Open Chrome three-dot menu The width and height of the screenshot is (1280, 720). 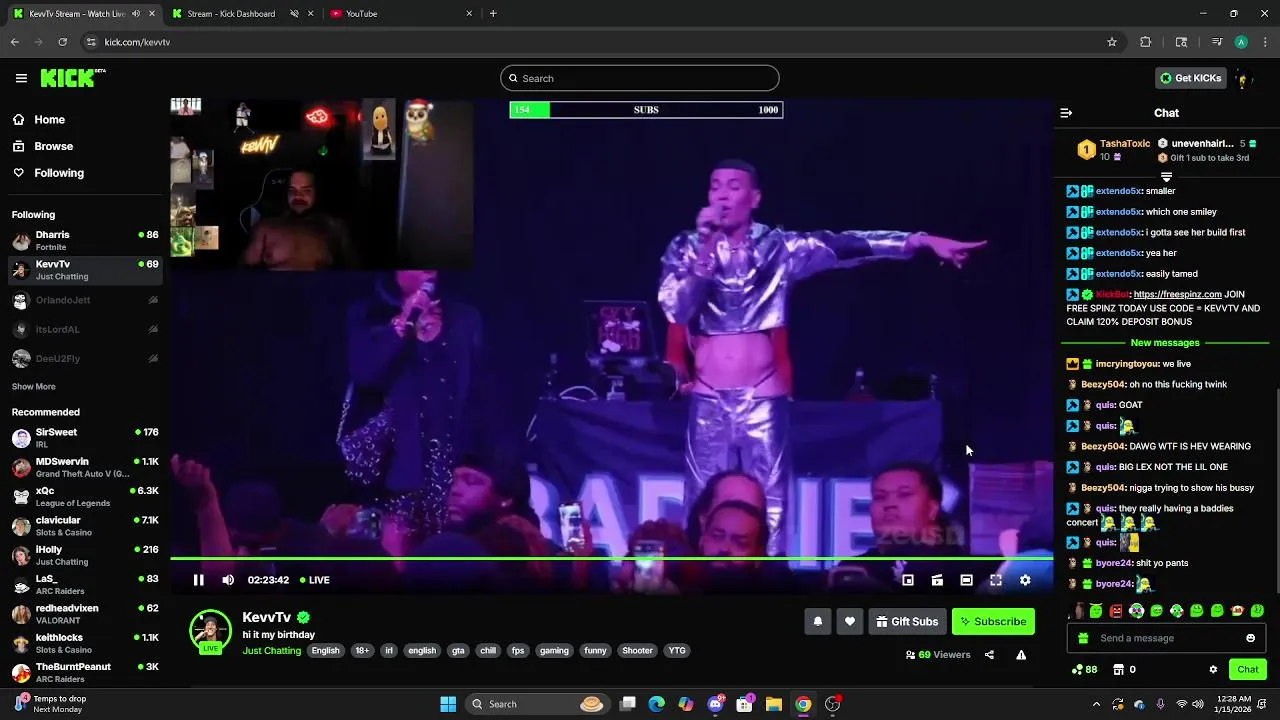click(x=1265, y=42)
